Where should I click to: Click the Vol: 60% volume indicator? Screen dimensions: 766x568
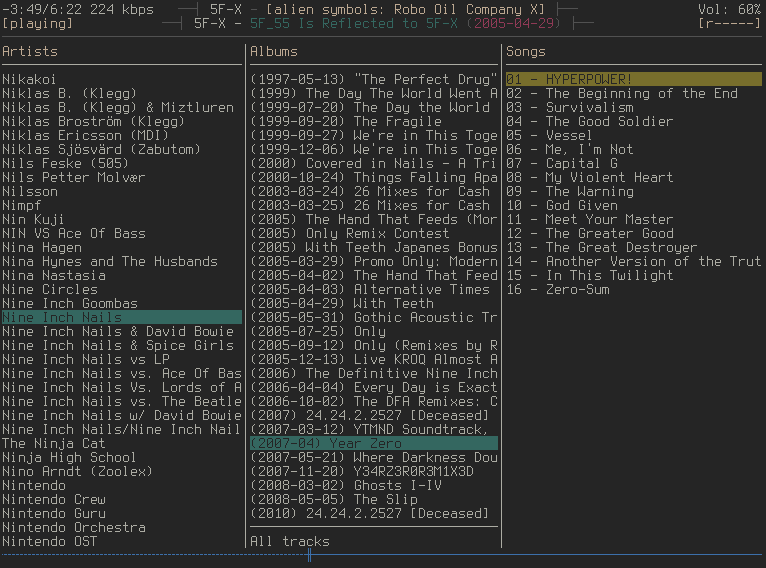729,9
